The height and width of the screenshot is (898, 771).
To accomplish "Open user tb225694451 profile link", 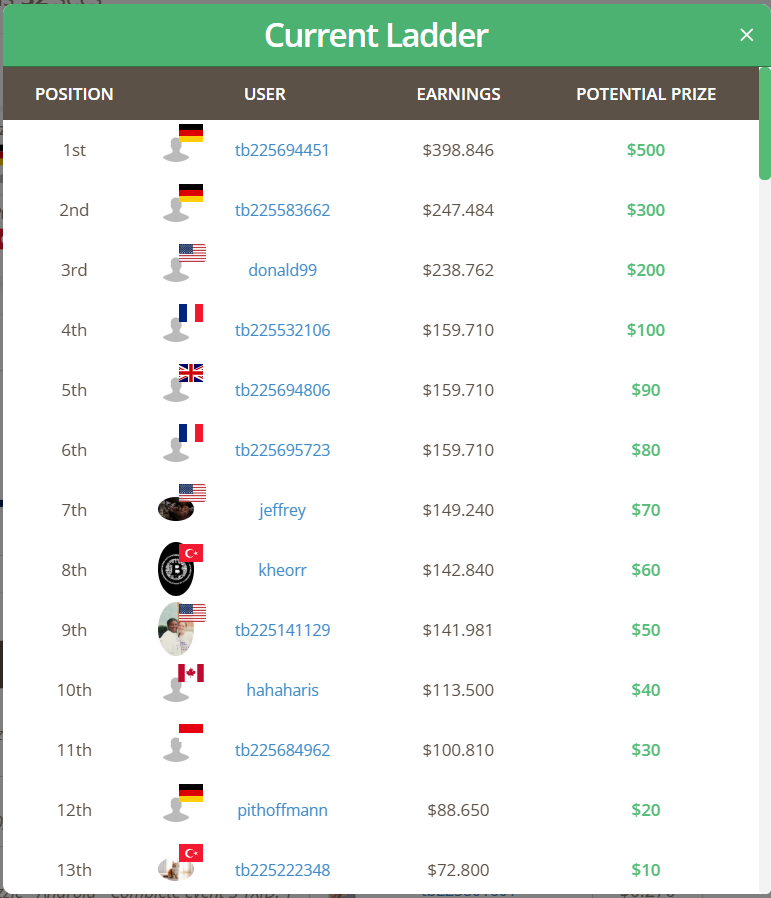I will tap(282, 150).
